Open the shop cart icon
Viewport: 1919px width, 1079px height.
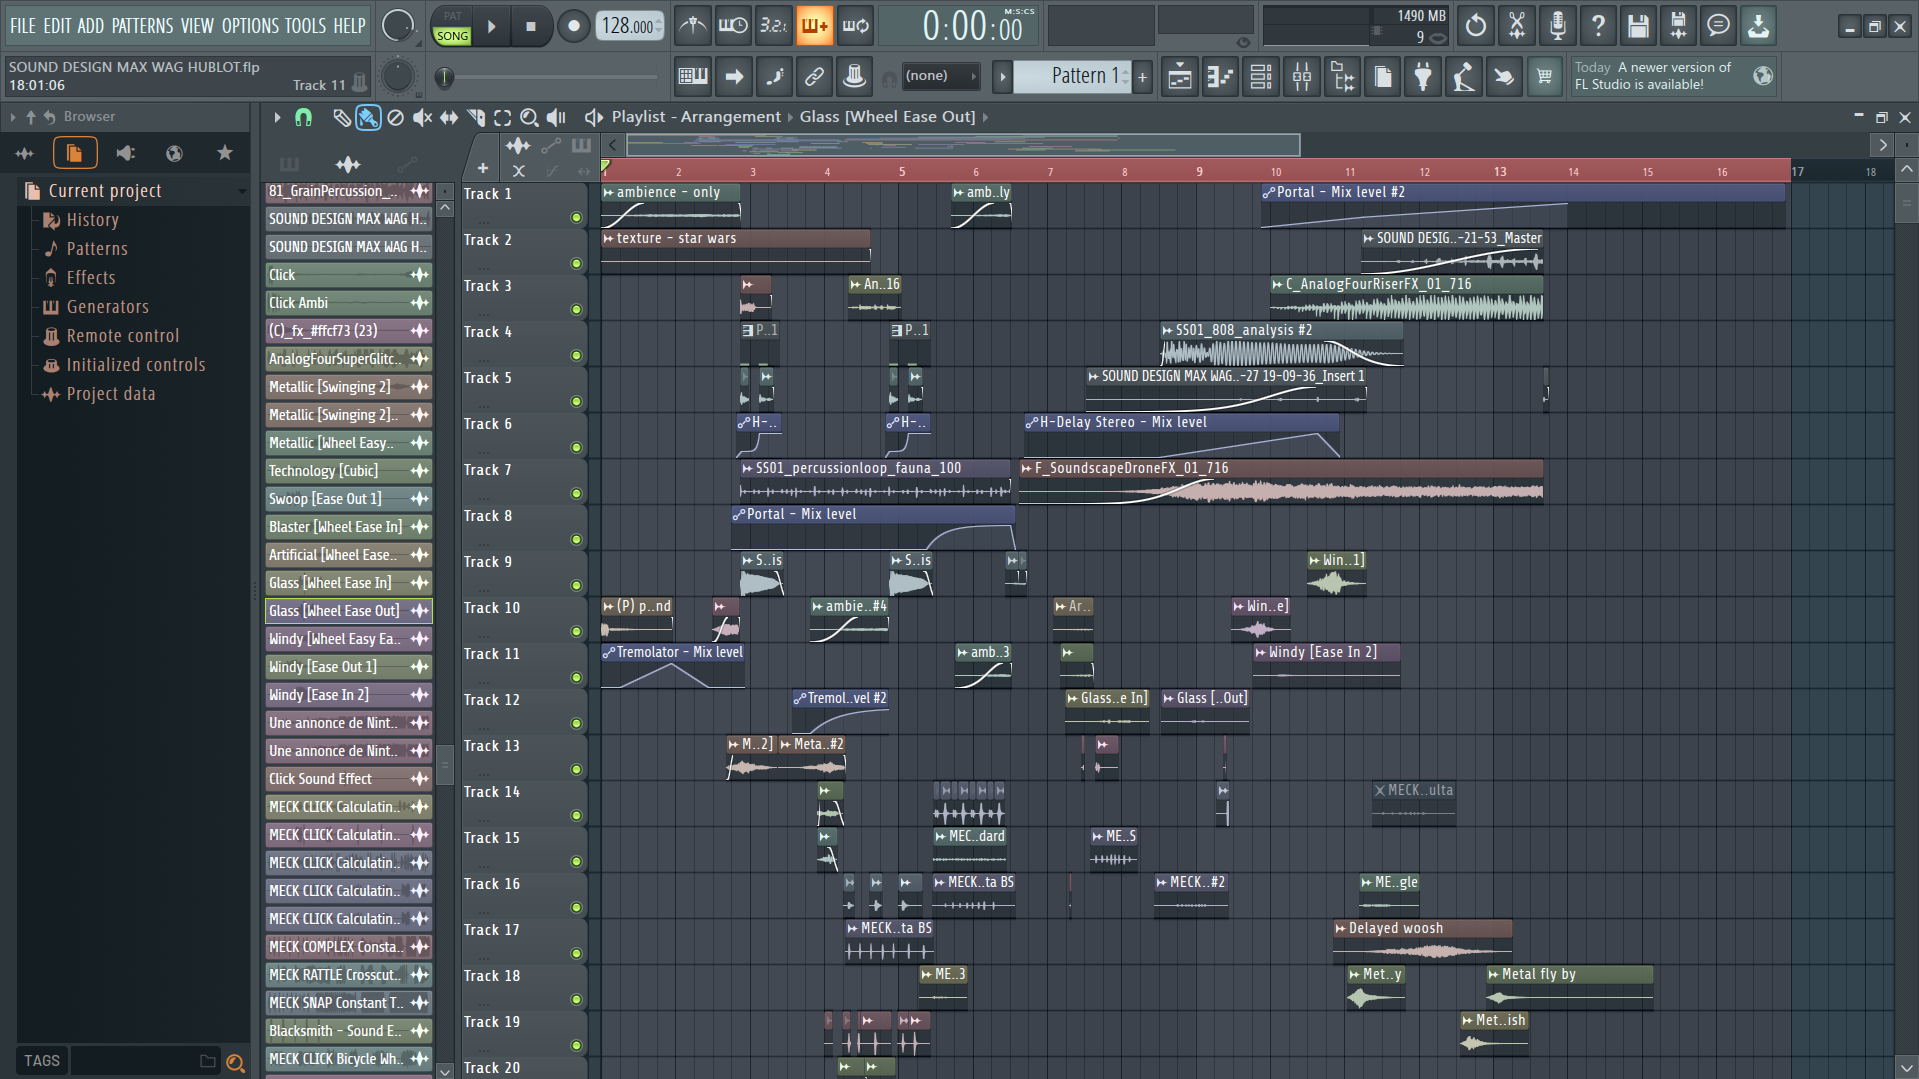pos(1545,76)
